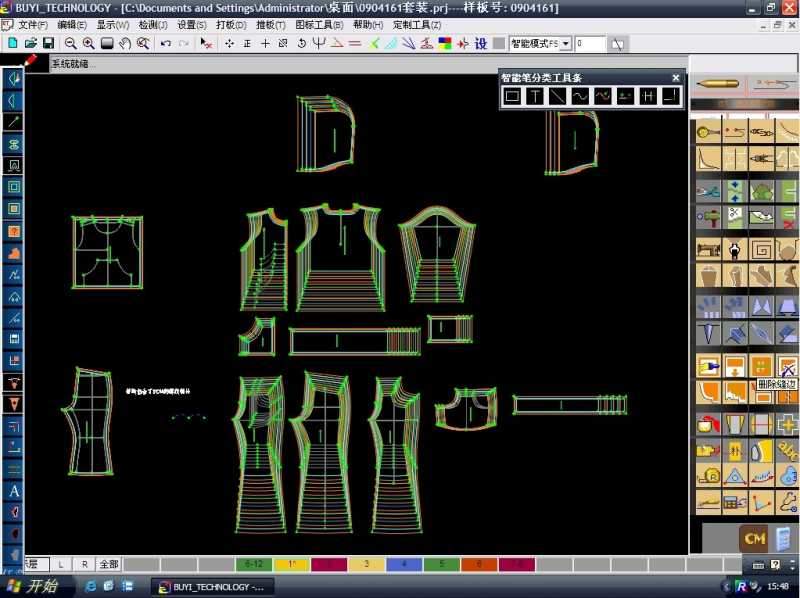Click the Save icon on the main toolbar
The image size is (800, 598).
tap(47, 43)
